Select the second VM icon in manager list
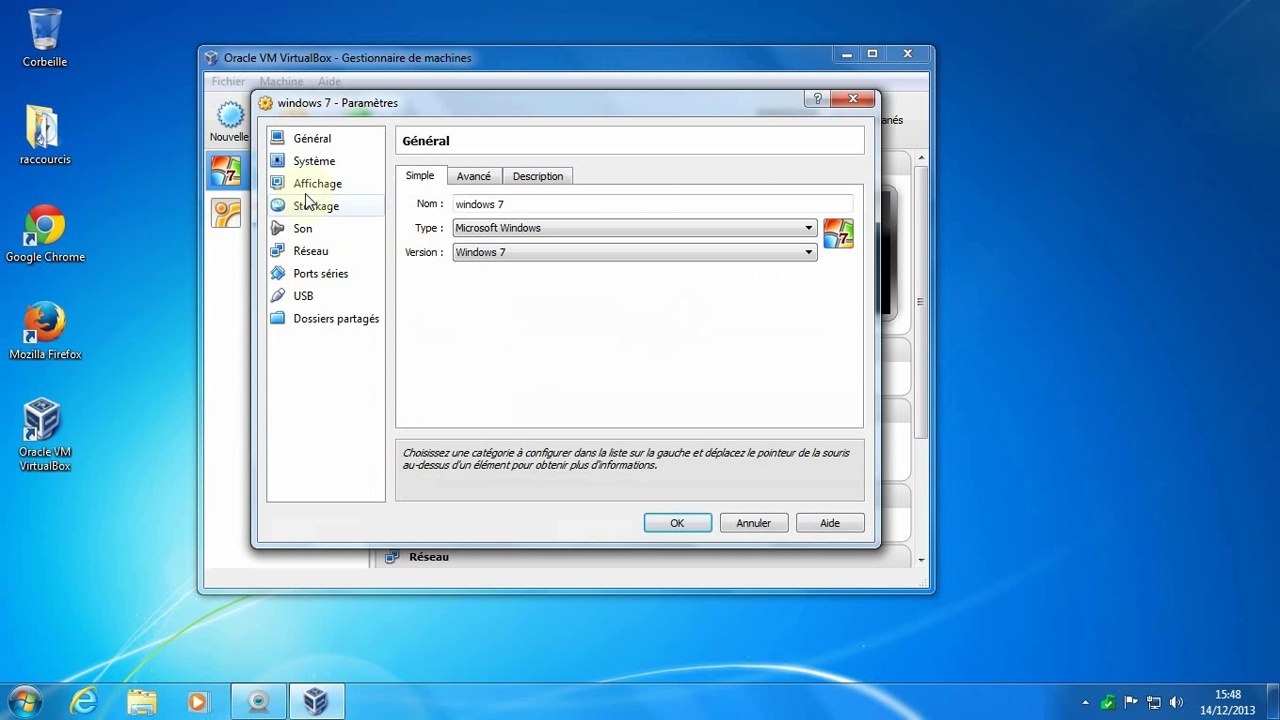 pyautogui.click(x=226, y=213)
